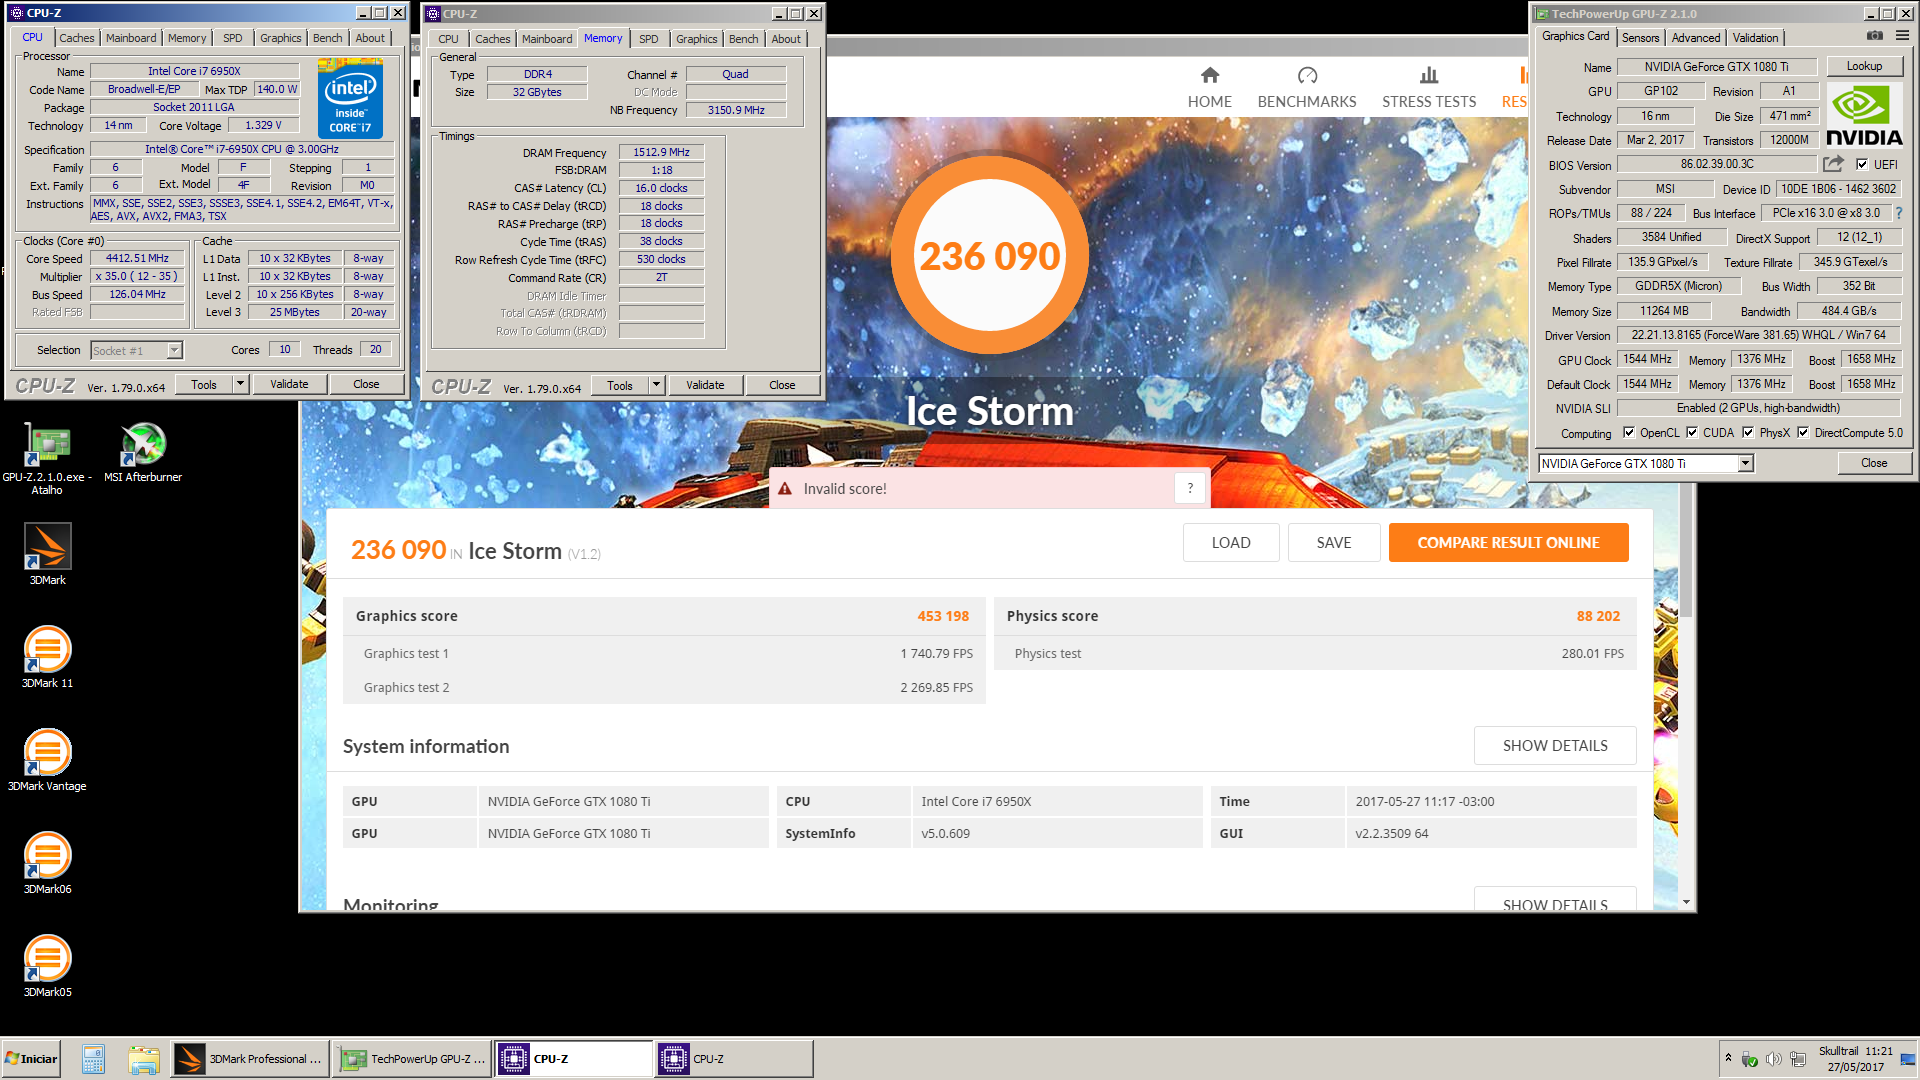Image resolution: width=1920 pixels, height=1080 pixels.
Task: Click the Graphics score value 453 198
Action: (943, 616)
